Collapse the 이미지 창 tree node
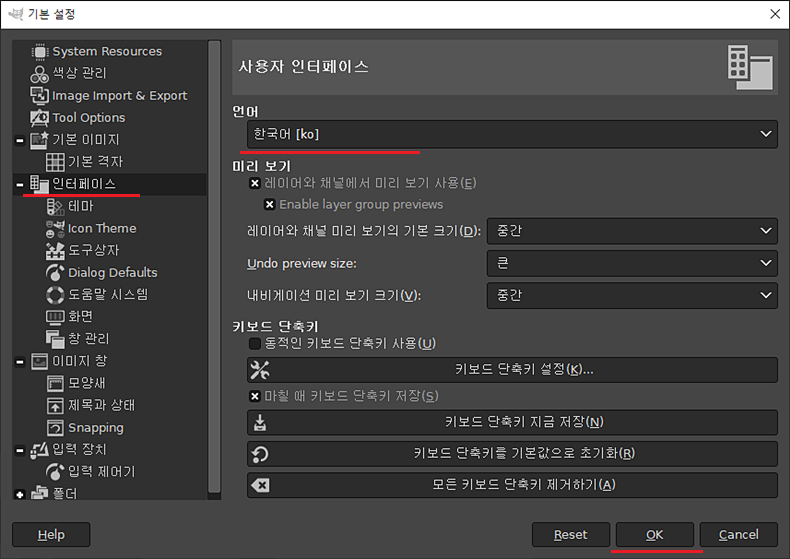790x559 pixels. point(20,362)
